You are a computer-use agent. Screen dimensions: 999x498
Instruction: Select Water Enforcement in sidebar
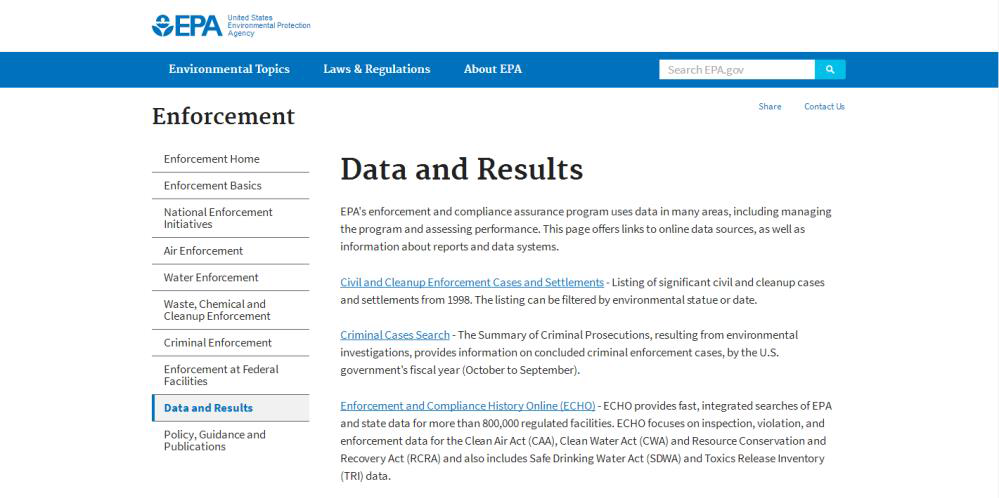(231, 278)
